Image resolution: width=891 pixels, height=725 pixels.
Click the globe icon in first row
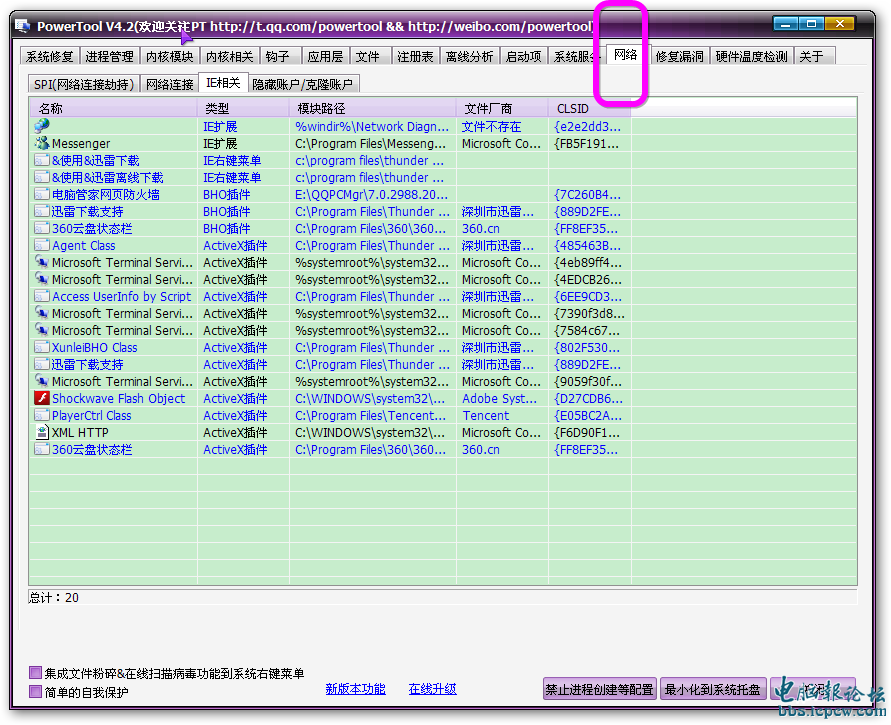[41, 126]
